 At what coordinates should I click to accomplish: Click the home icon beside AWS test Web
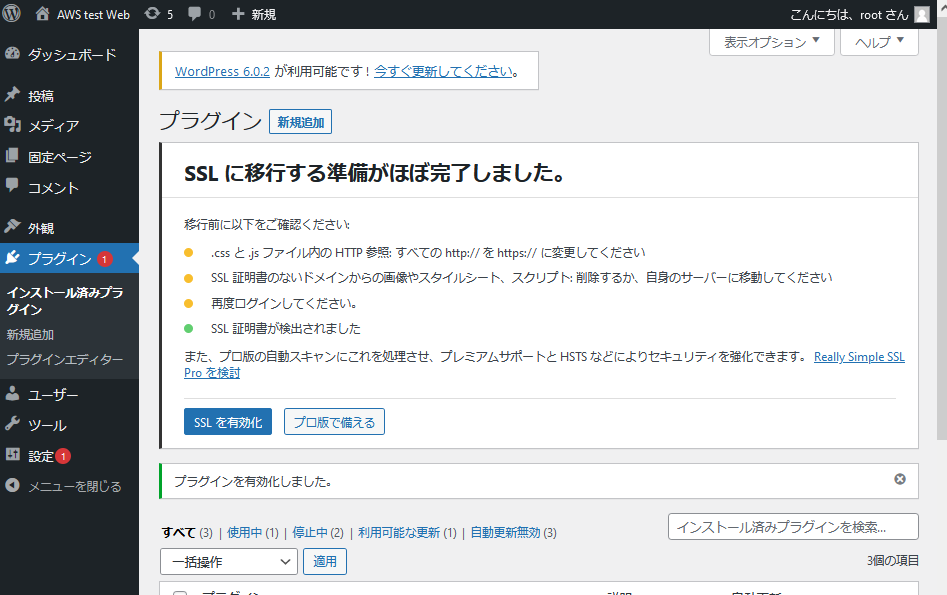click(42, 13)
